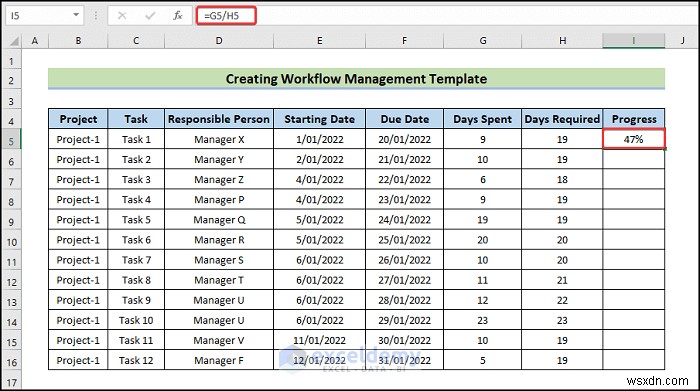Select the 'Task 10' cell
The width and height of the screenshot is (700, 391).
[136, 320]
